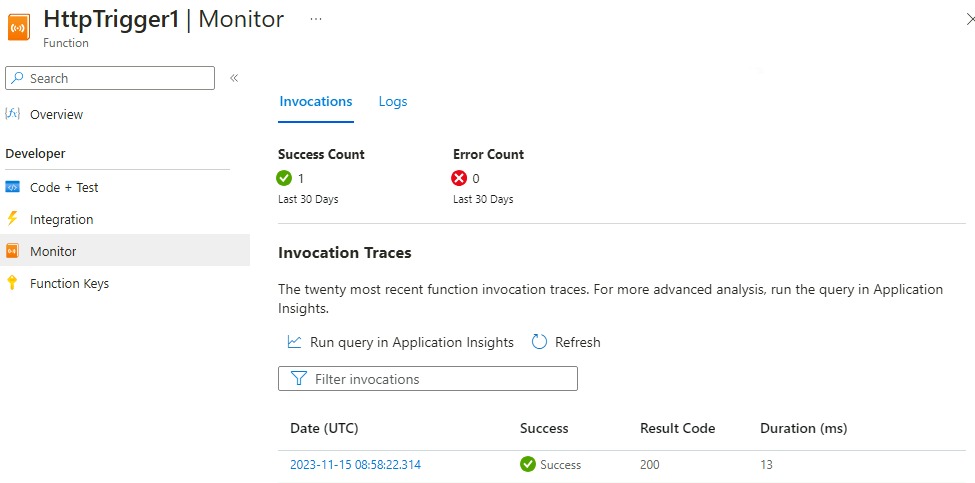Click Run query in Application Insights
Viewport: 975px width, 483px height.
pyautogui.click(x=411, y=342)
